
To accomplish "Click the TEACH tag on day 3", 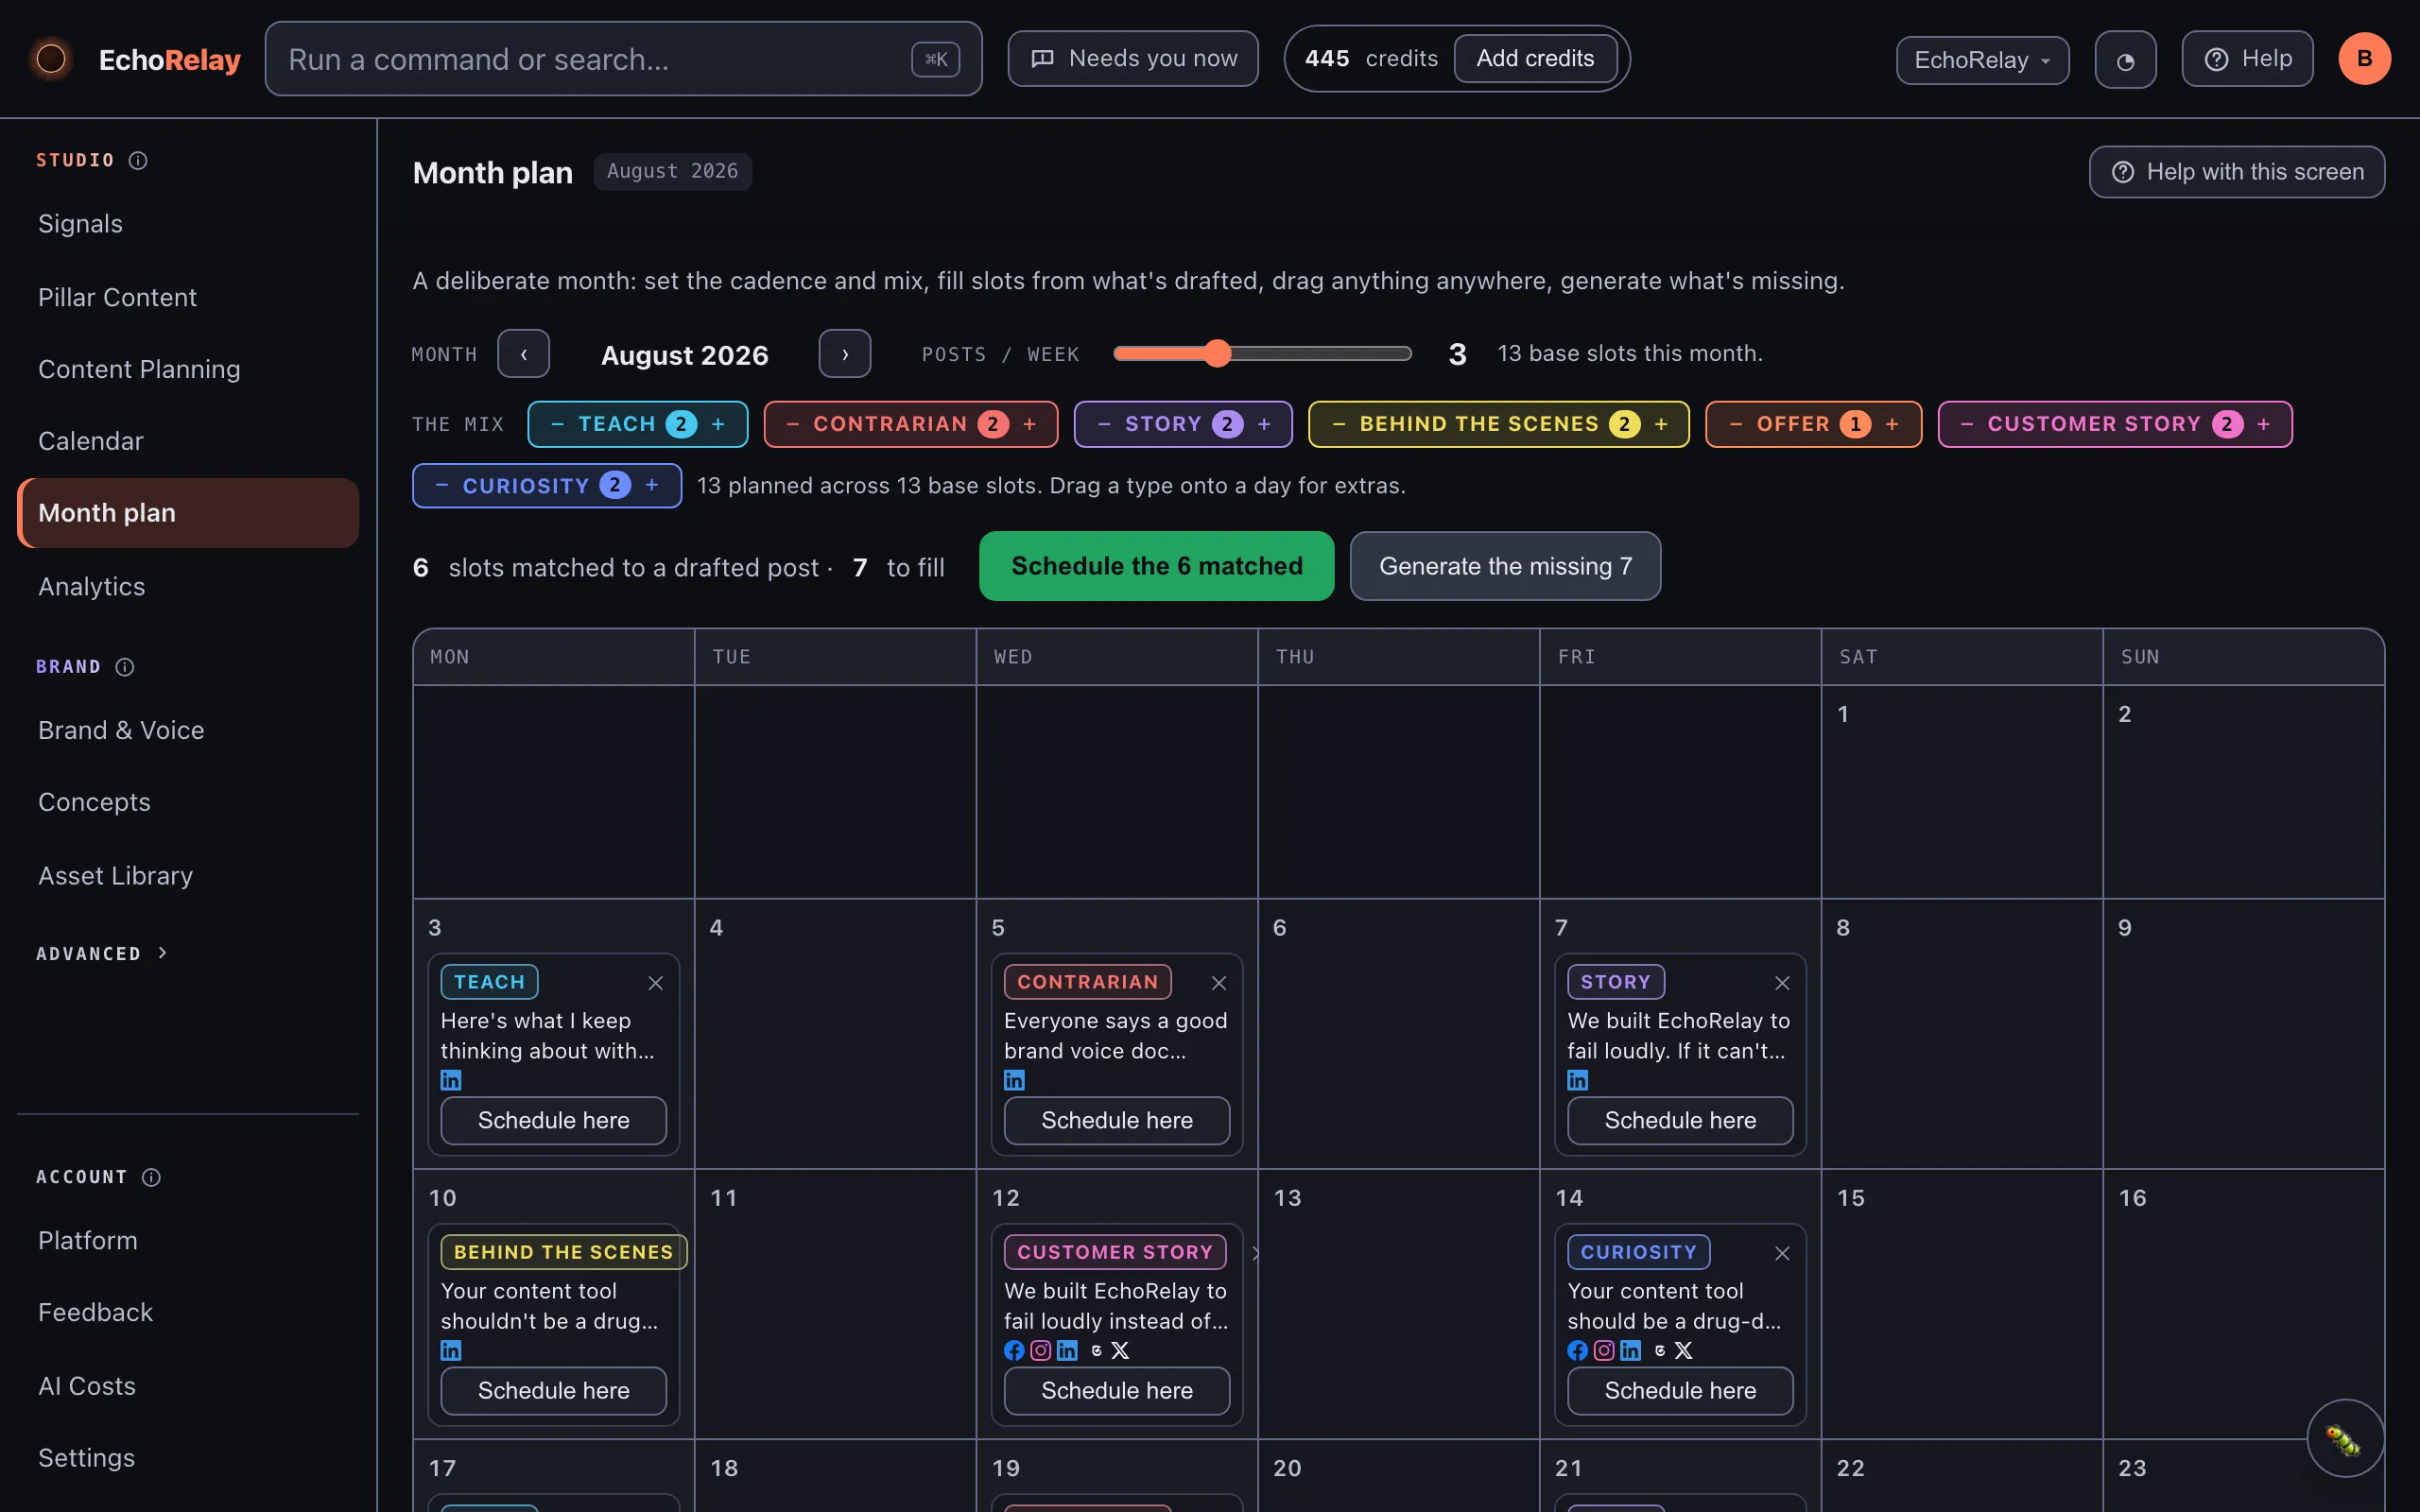I will [489, 982].
